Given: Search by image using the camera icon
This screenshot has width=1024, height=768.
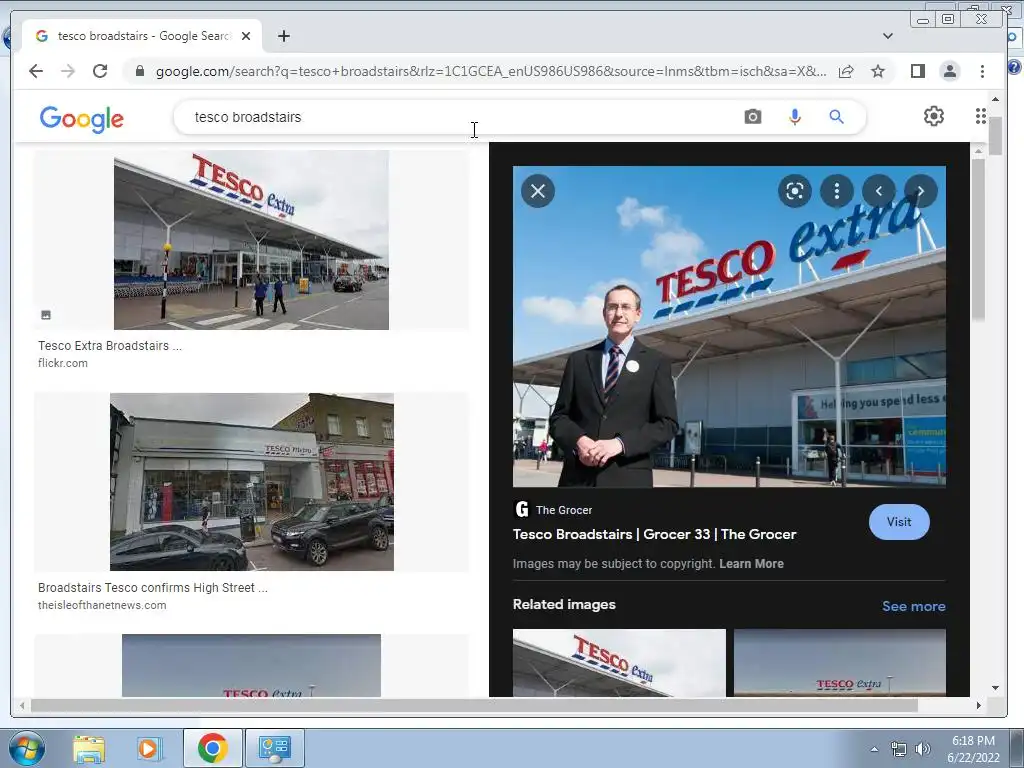Looking at the screenshot, I should (x=753, y=117).
